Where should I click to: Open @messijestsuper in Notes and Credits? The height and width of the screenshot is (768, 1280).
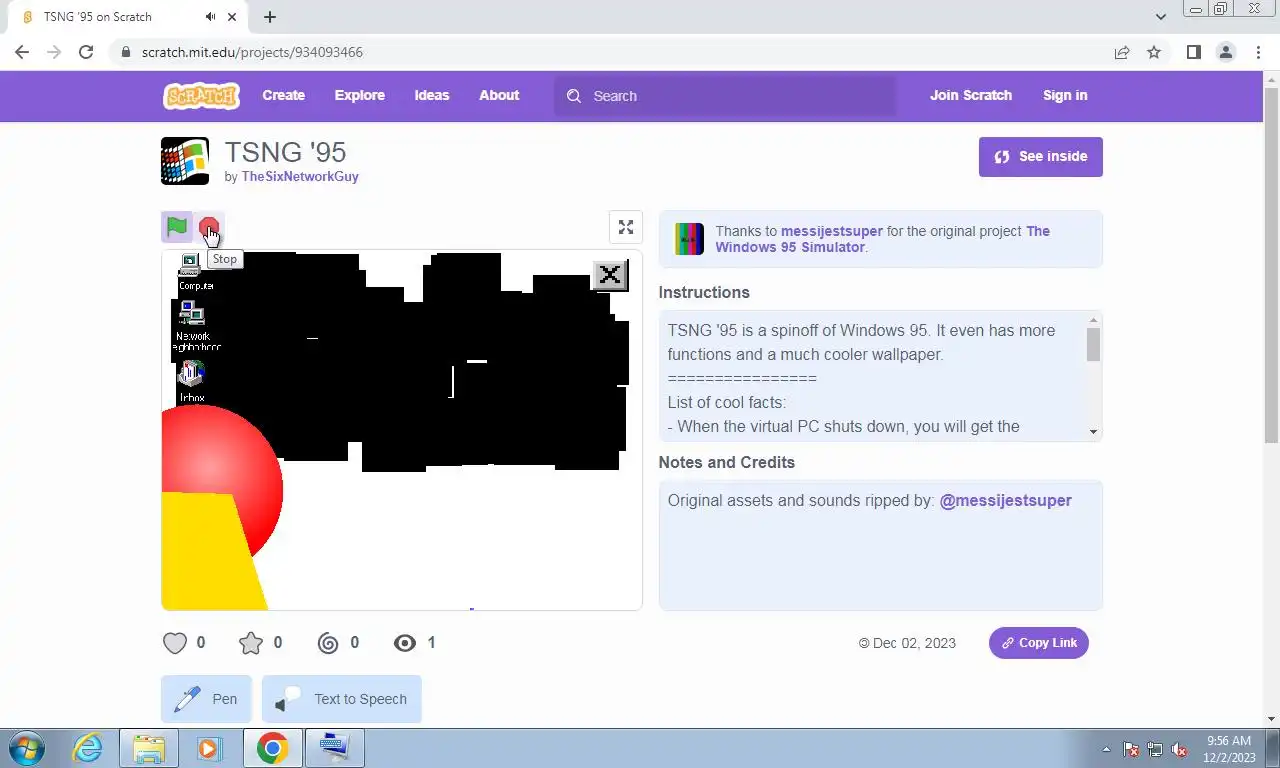tap(1005, 500)
